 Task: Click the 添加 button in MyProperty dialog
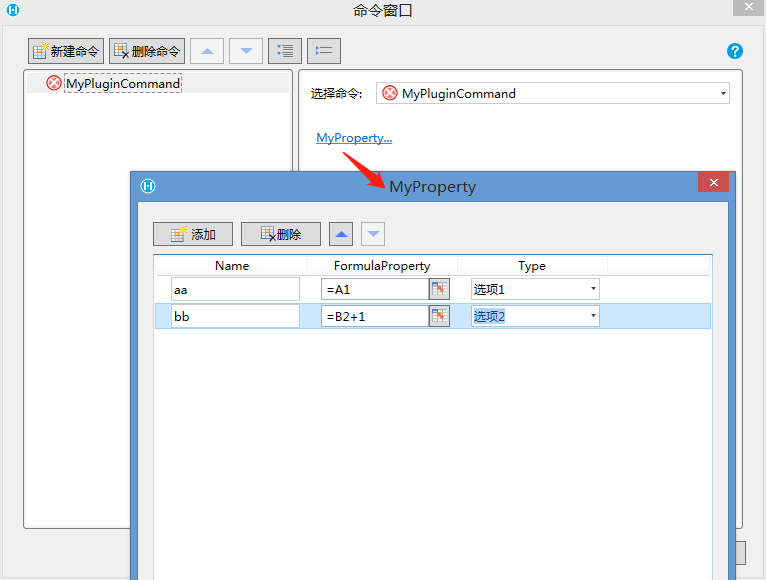tap(193, 234)
